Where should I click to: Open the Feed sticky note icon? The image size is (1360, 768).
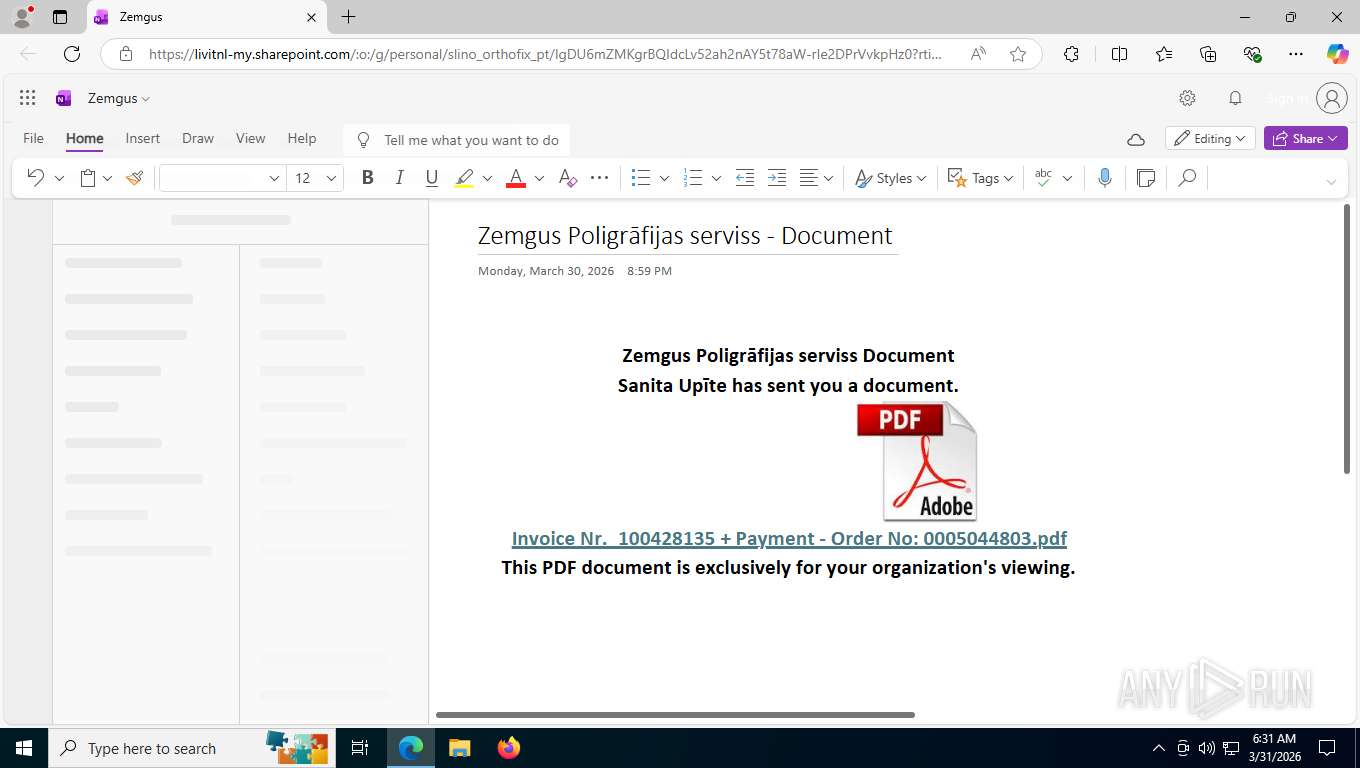1146,178
